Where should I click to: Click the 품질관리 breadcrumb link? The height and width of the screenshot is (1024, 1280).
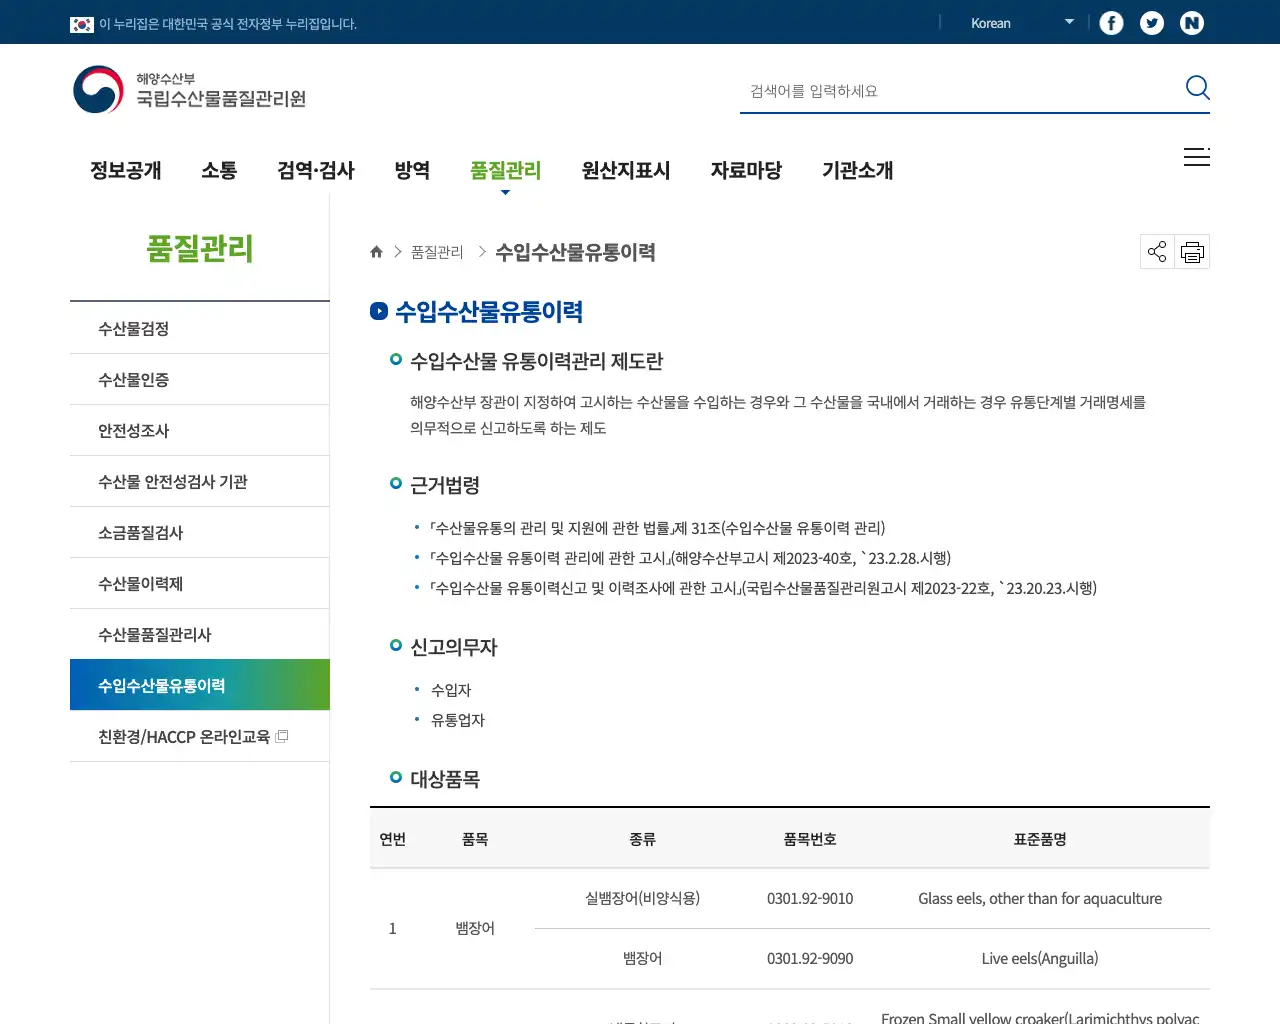coord(437,252)
